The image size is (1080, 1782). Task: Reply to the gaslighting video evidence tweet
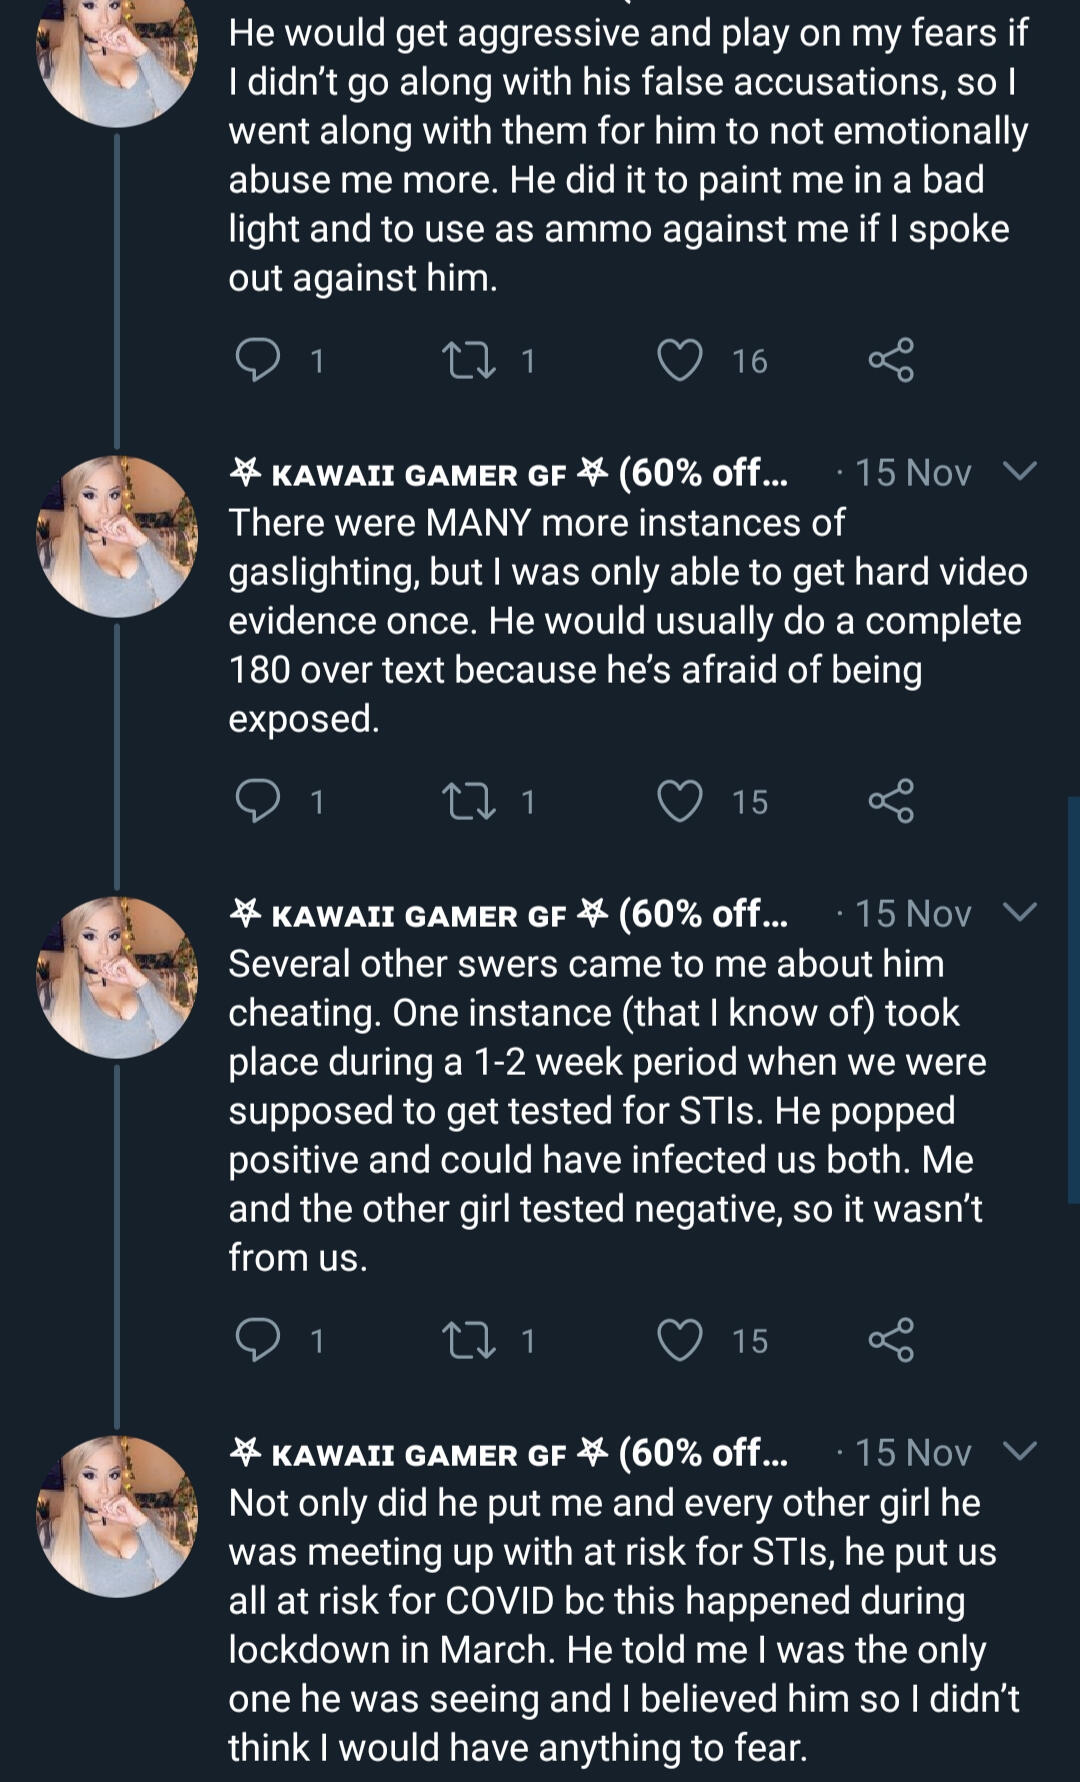pyautogui.click(x=257, y=802)
